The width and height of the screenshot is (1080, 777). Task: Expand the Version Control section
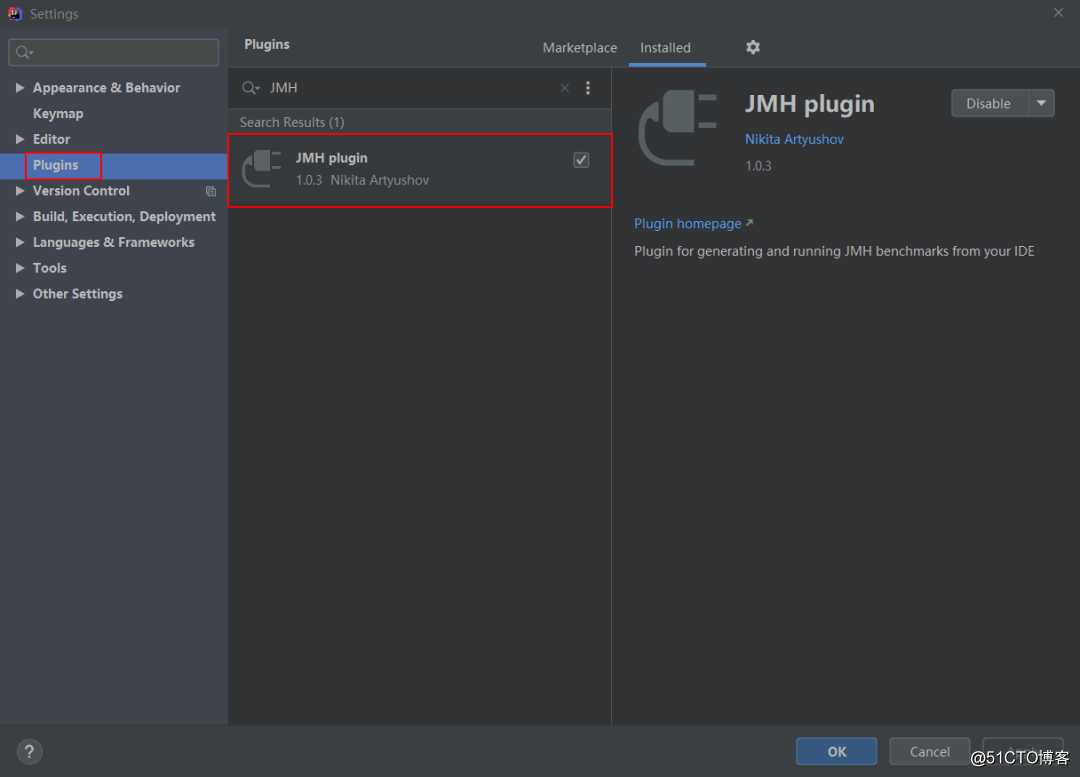click(x=20, y=191)
